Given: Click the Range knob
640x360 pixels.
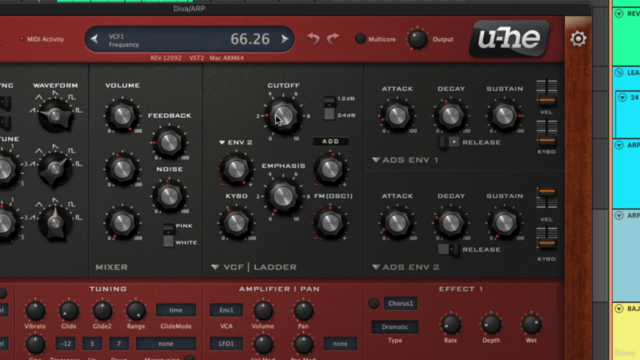Looking at the screenshot, I should pos(136,311).
